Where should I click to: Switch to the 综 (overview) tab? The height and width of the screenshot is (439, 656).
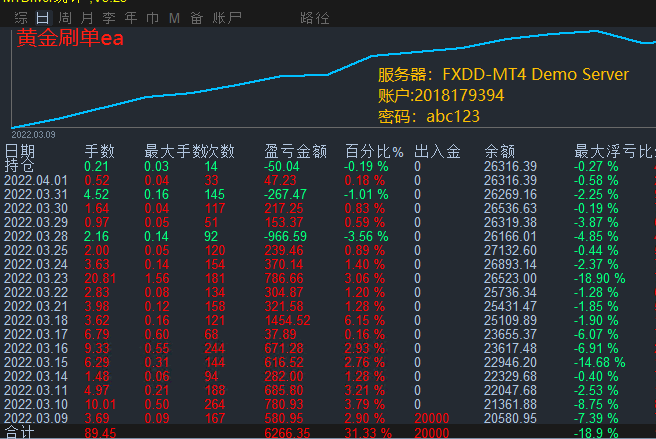click(x=21, y=18)
